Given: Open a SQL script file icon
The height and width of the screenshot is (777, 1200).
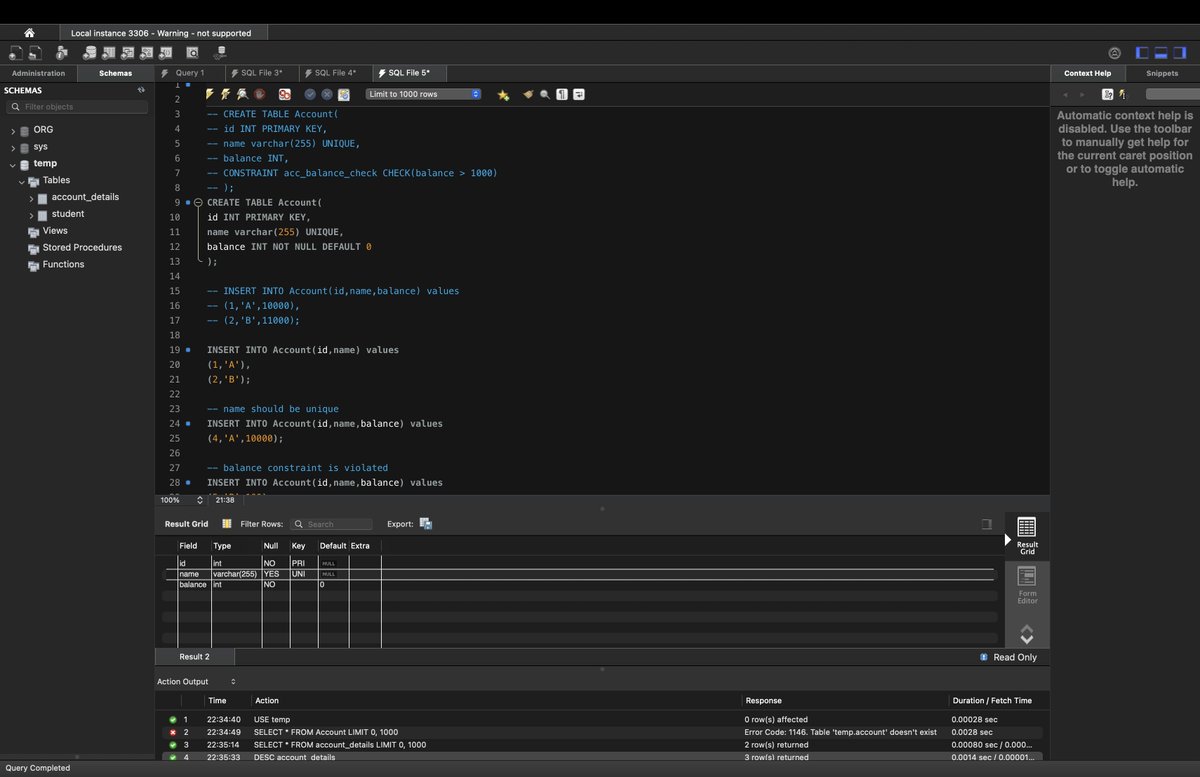Looking at the screenshot, I should point(35,53).
